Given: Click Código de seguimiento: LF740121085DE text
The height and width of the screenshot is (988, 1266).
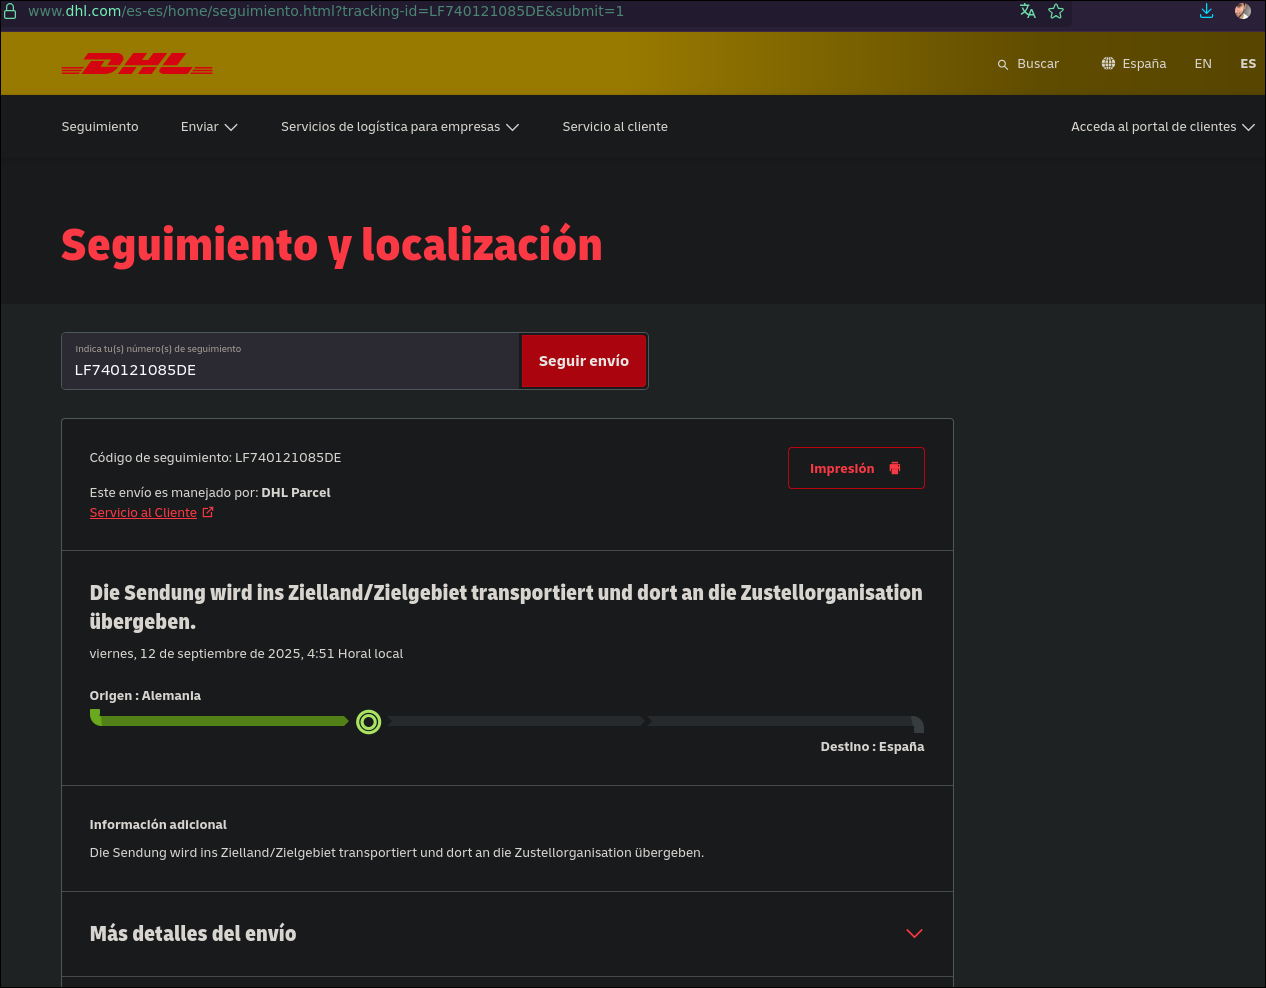Looking at the screenshot, I should pos(215,458).
